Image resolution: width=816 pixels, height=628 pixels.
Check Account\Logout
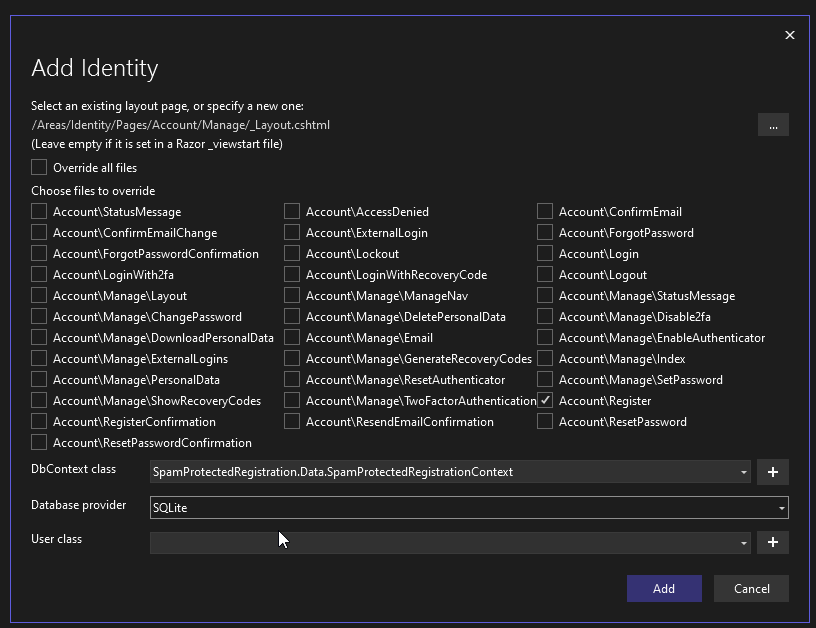545,274
